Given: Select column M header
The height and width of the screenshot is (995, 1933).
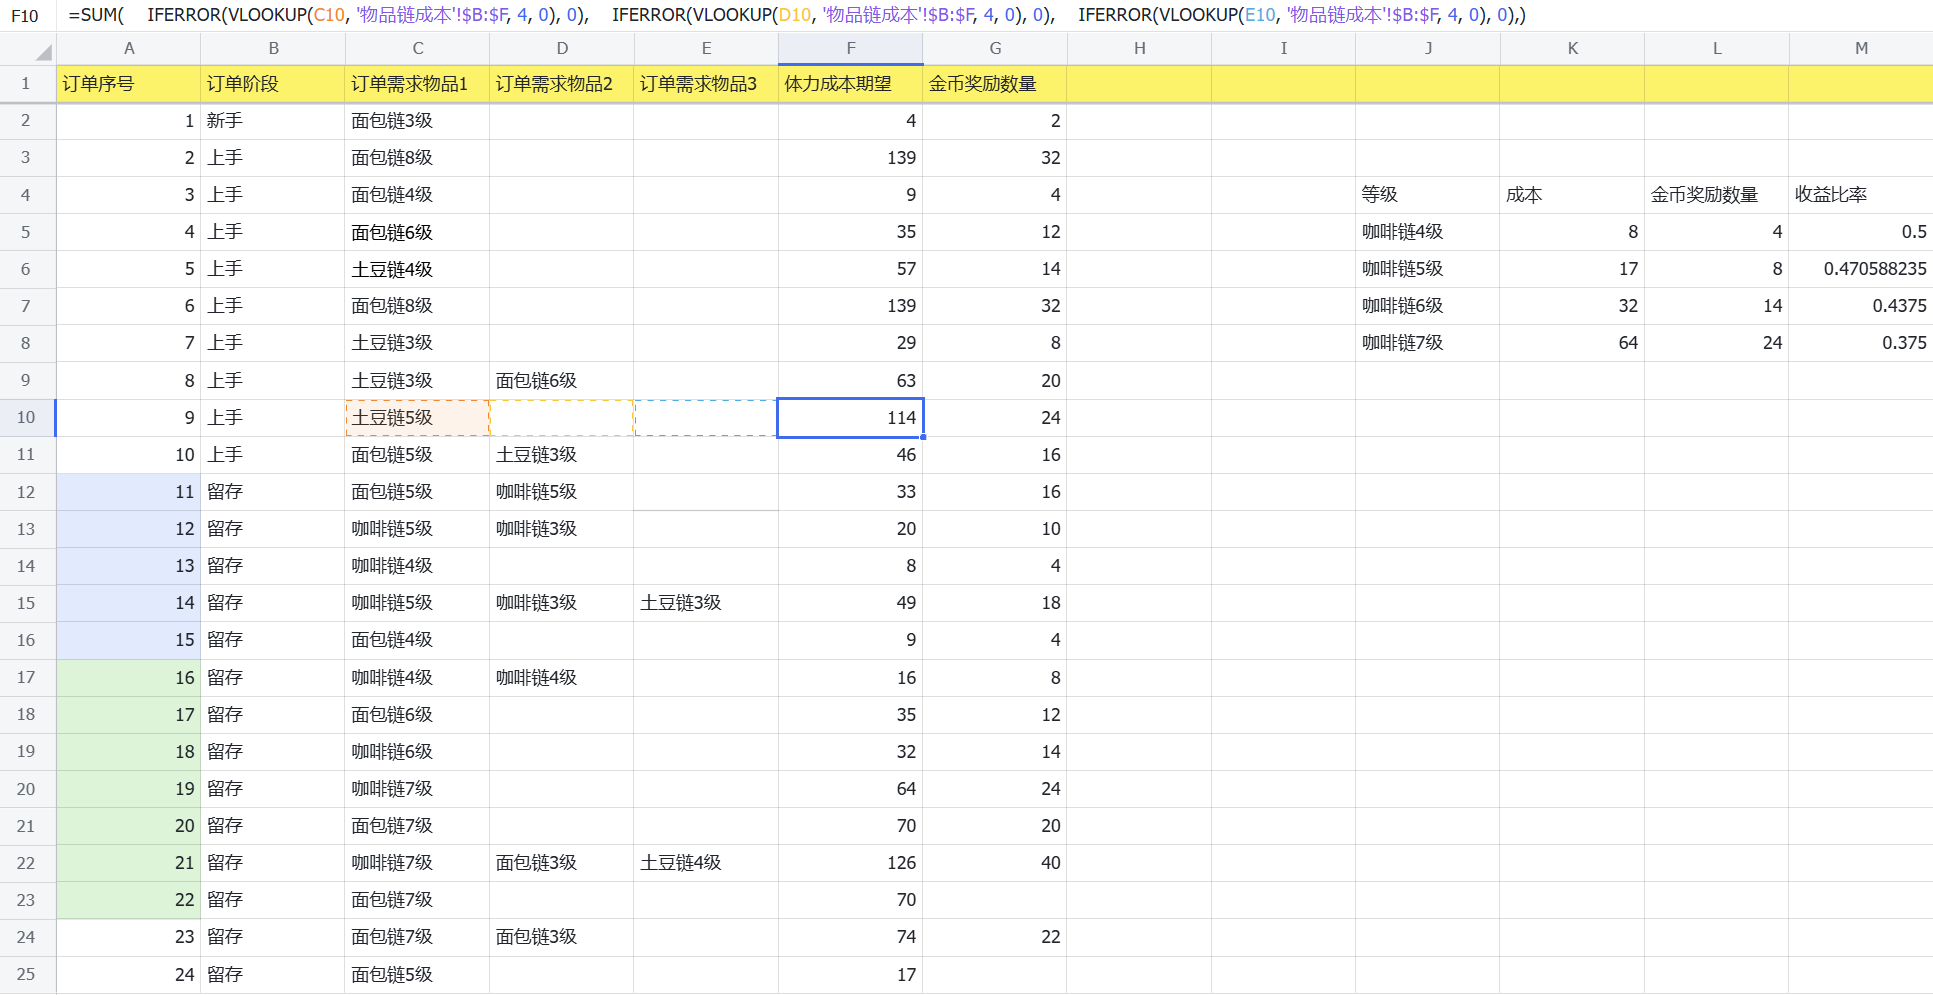Looking at the screenshot, I should point(1861,48).
